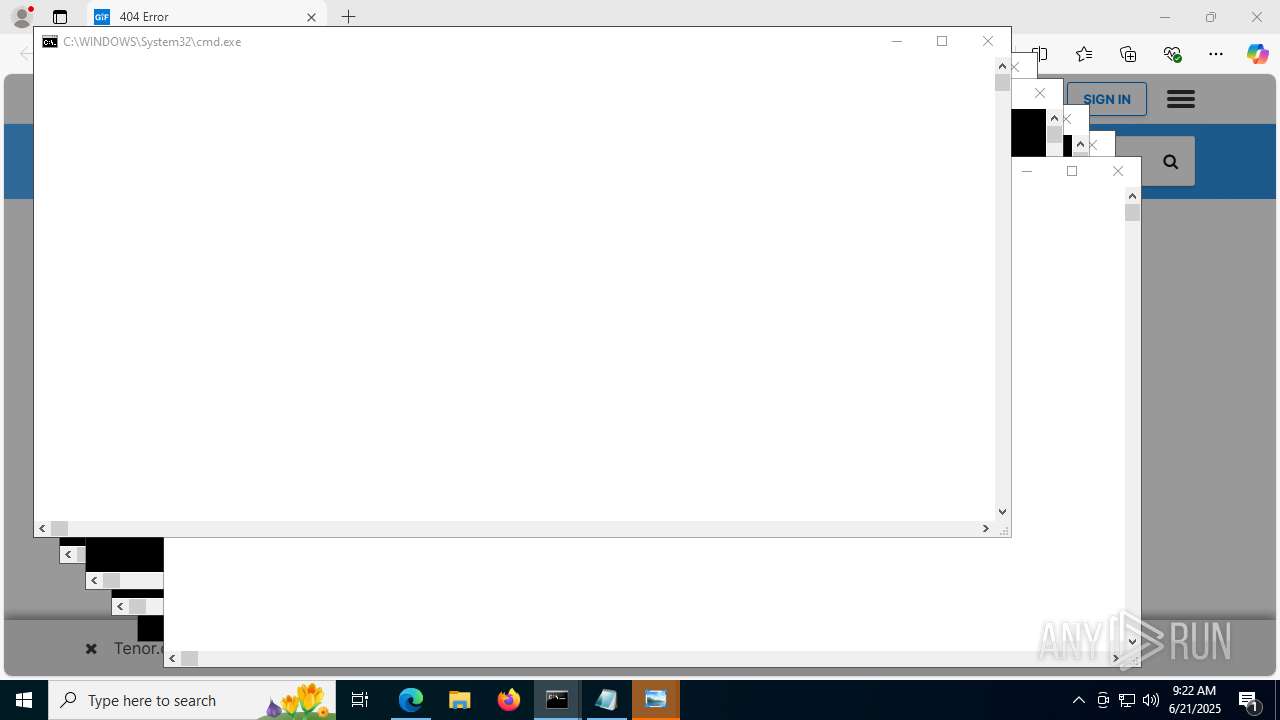
Task: Open Firefox from the taskbar
Action: coord(509,700)
